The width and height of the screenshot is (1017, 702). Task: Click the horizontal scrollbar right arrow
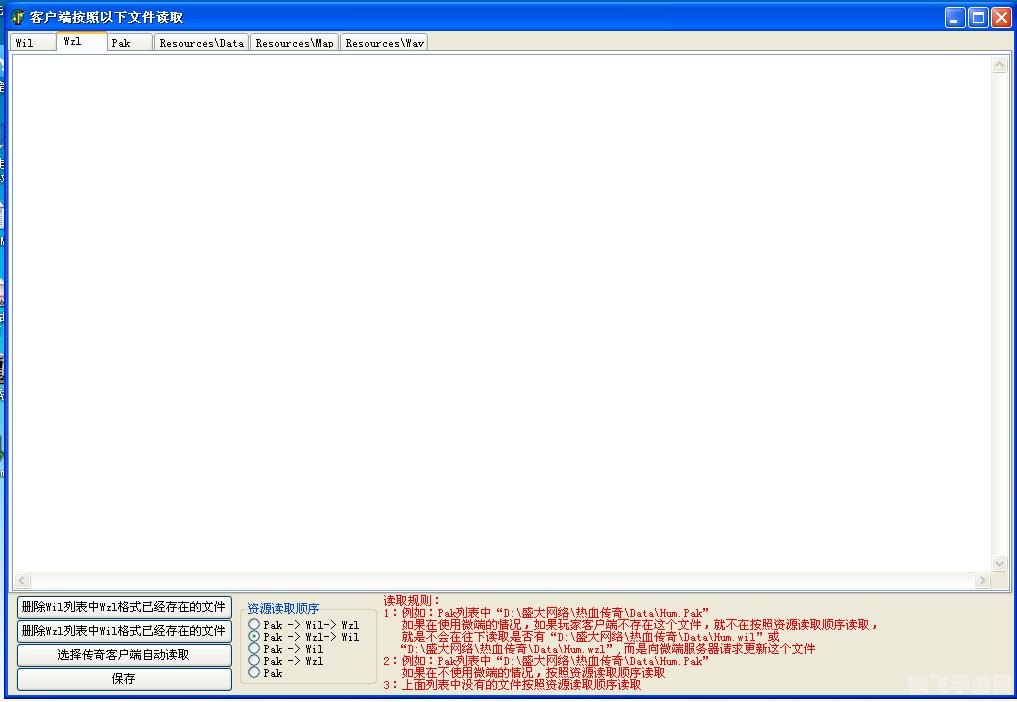[x=982, y=581]
